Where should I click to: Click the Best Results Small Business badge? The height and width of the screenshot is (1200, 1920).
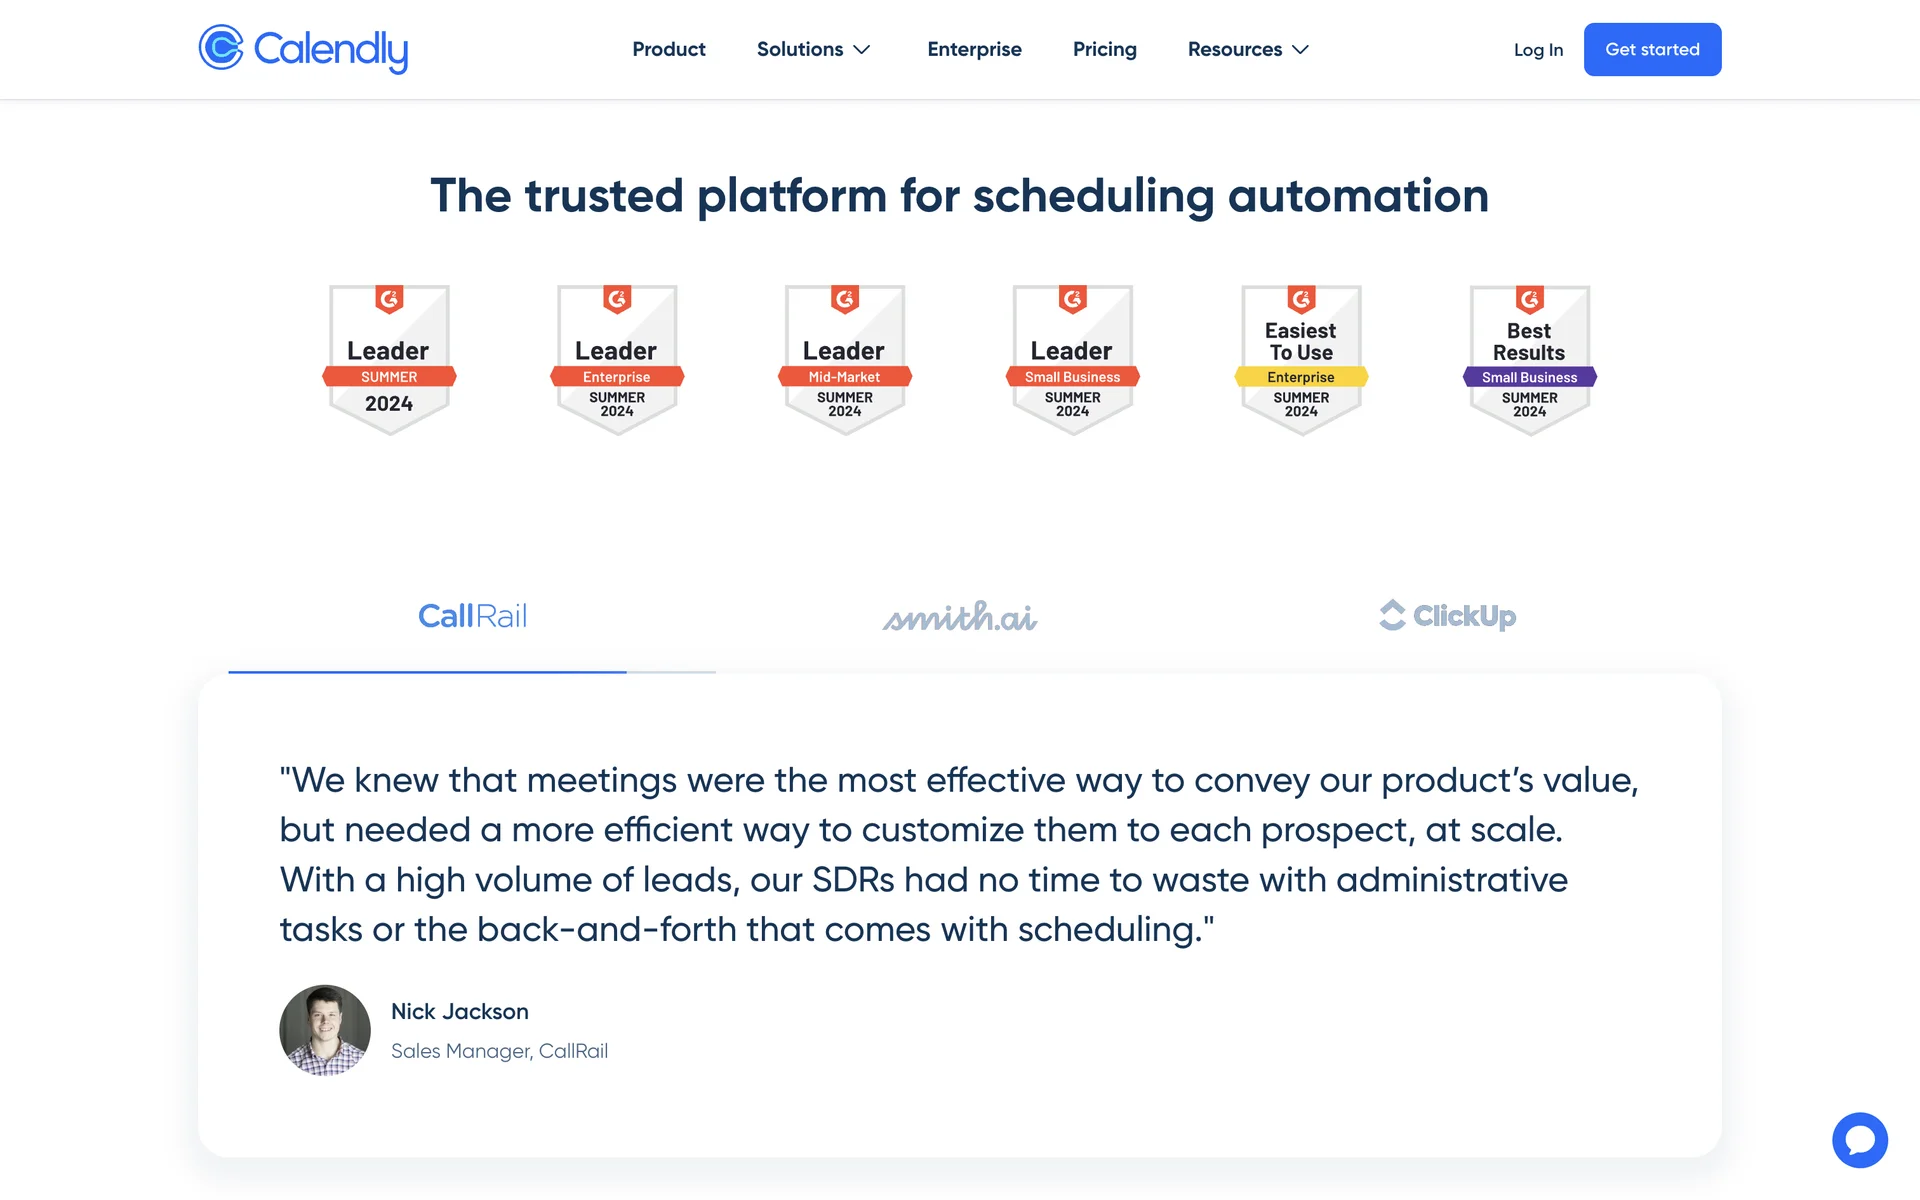point(1529,360)
